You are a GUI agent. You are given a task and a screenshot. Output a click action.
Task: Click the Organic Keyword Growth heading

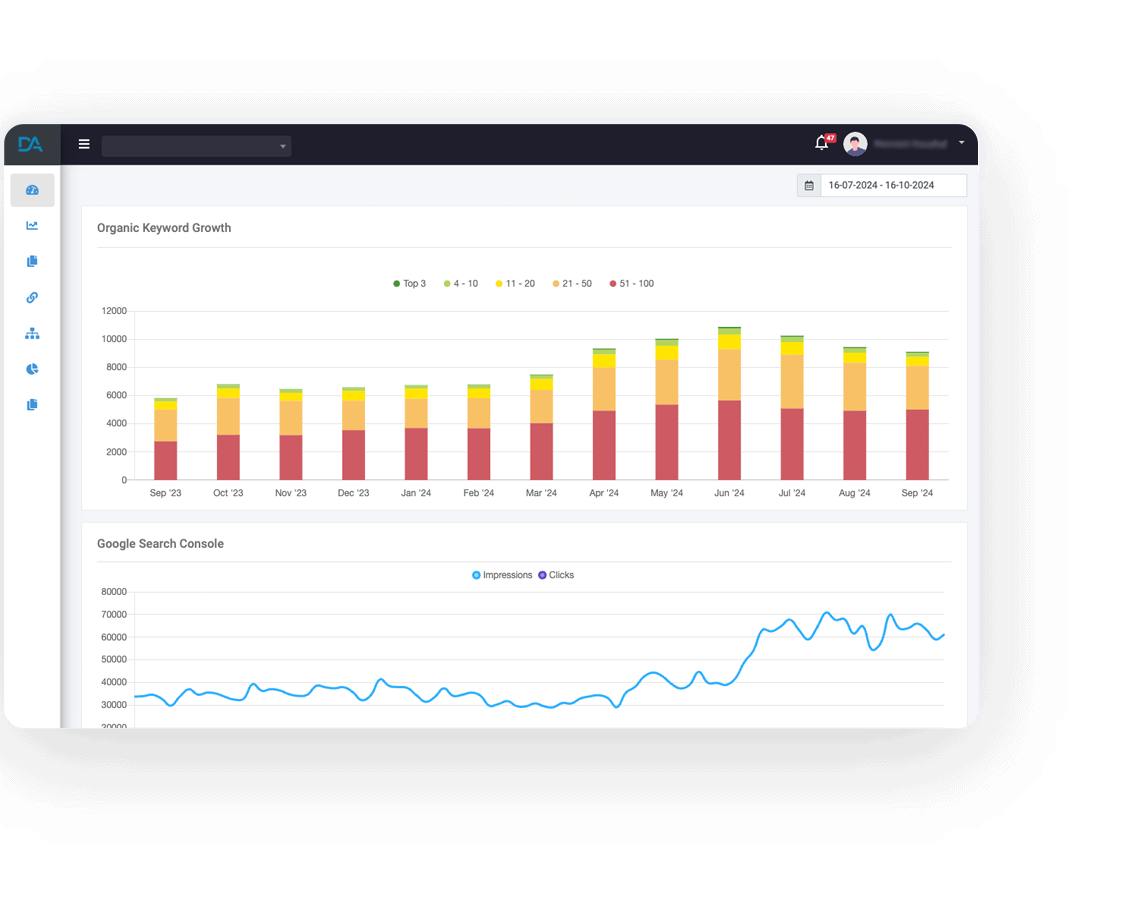(164, 227)
